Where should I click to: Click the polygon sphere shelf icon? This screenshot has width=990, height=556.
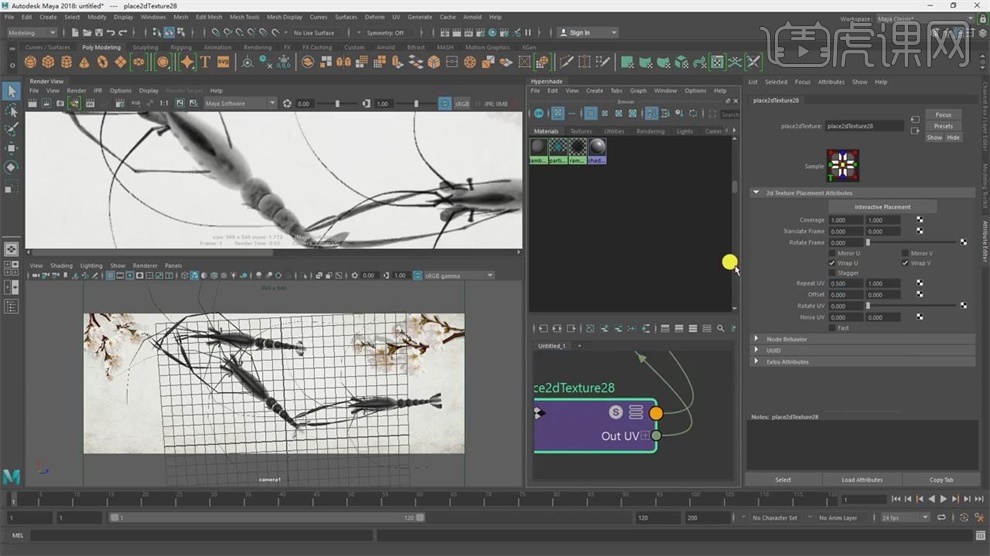click(x=31, y=62)
